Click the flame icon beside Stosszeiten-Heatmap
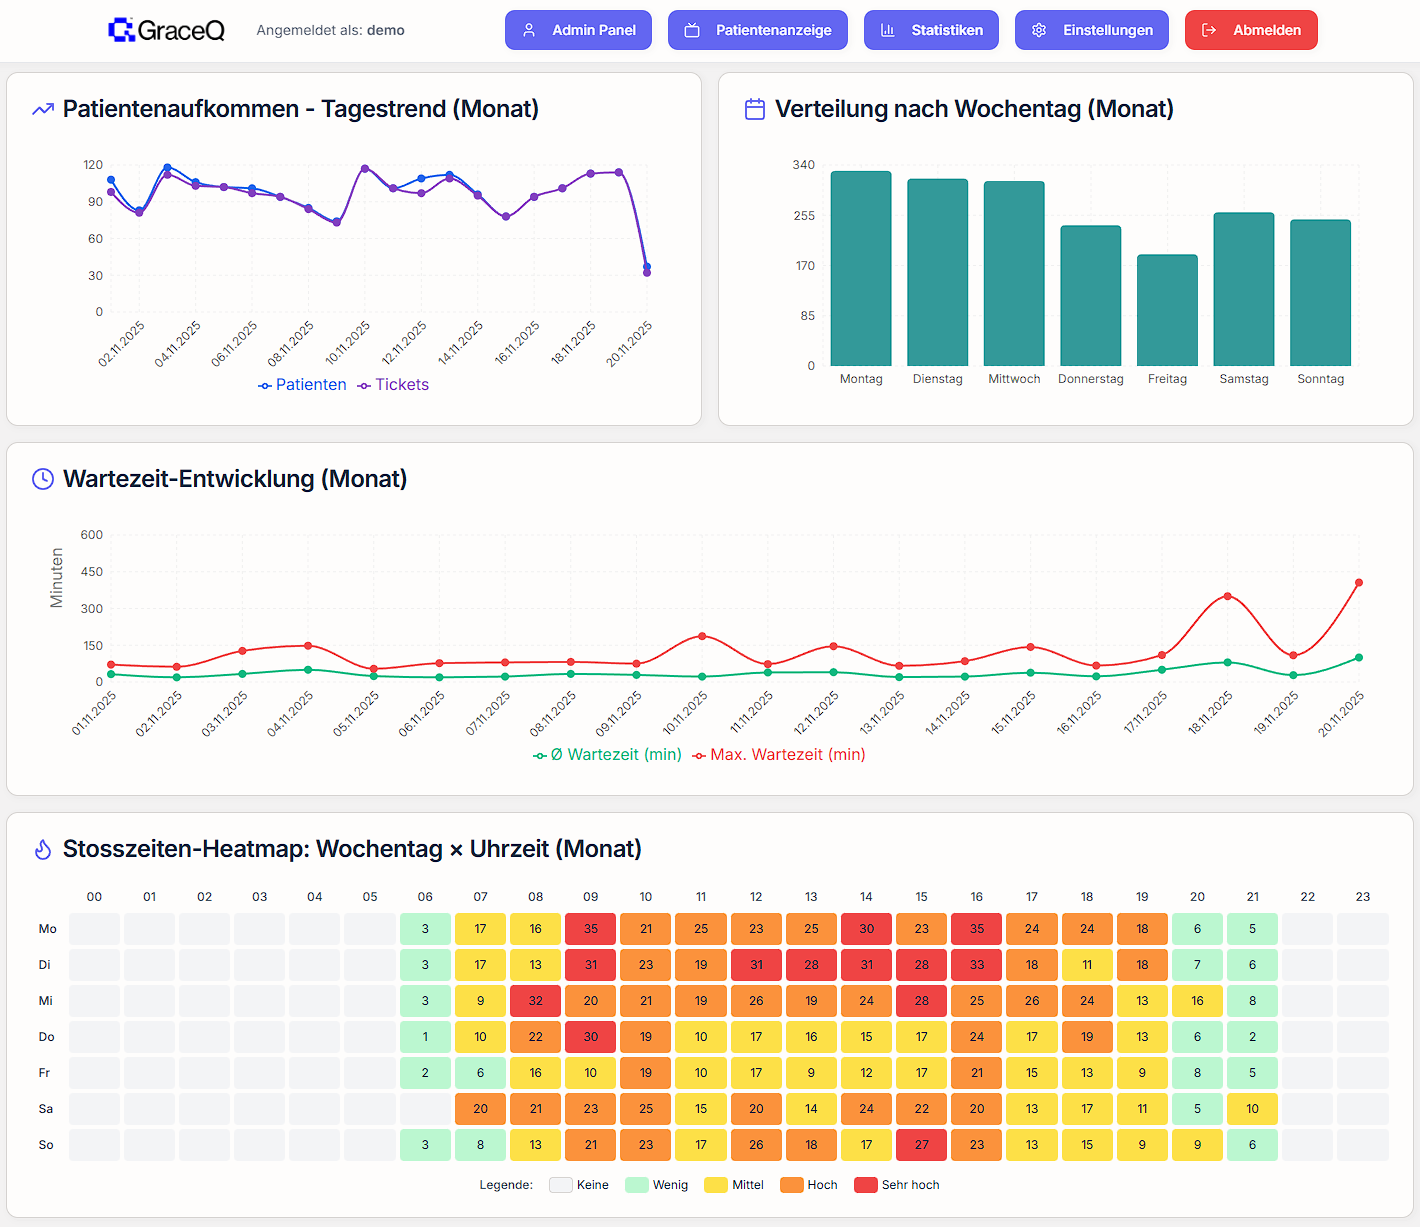1420x1227 pixels. click(x=43, y=849)
